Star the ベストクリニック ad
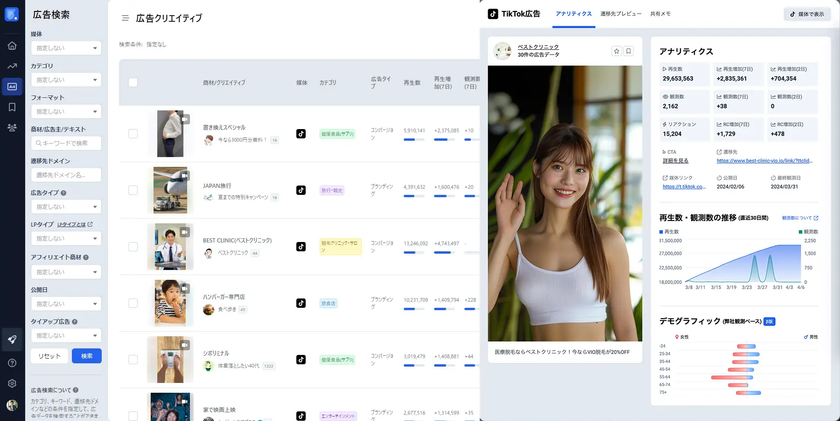The width and height of the screenshot is (840, 421). coord(616,51)
